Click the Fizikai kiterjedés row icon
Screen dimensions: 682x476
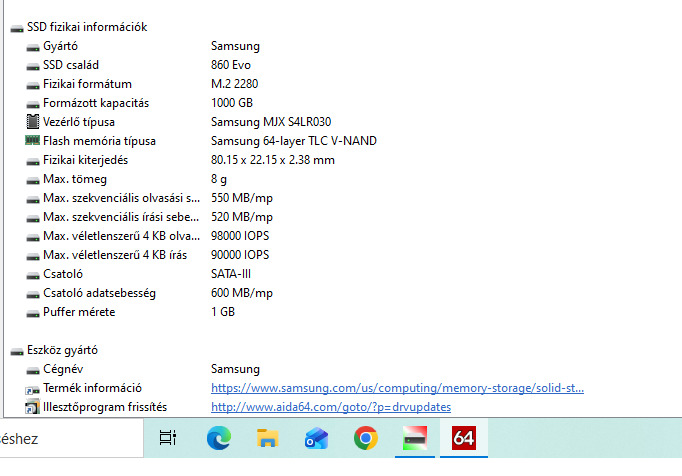click(33, 162)
